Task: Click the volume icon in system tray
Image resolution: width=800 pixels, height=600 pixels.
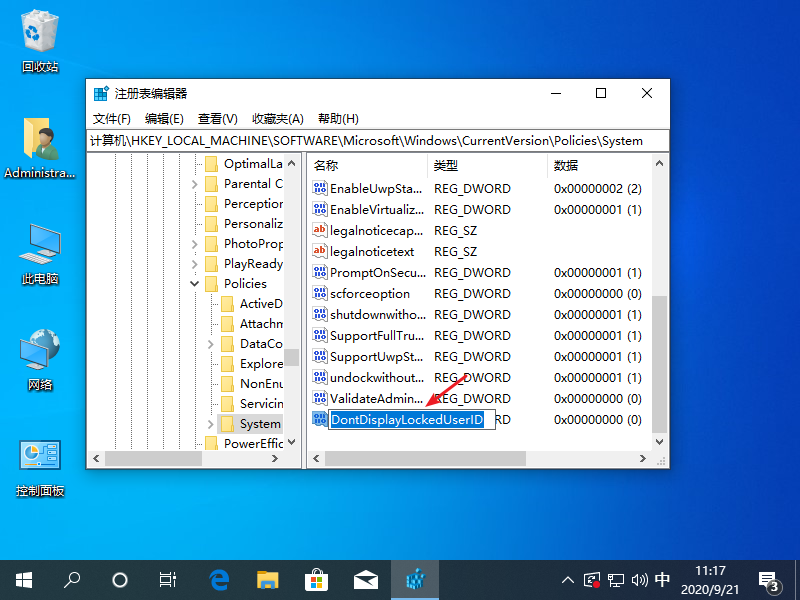Action: pyautogui.click(x=640, y=579)
